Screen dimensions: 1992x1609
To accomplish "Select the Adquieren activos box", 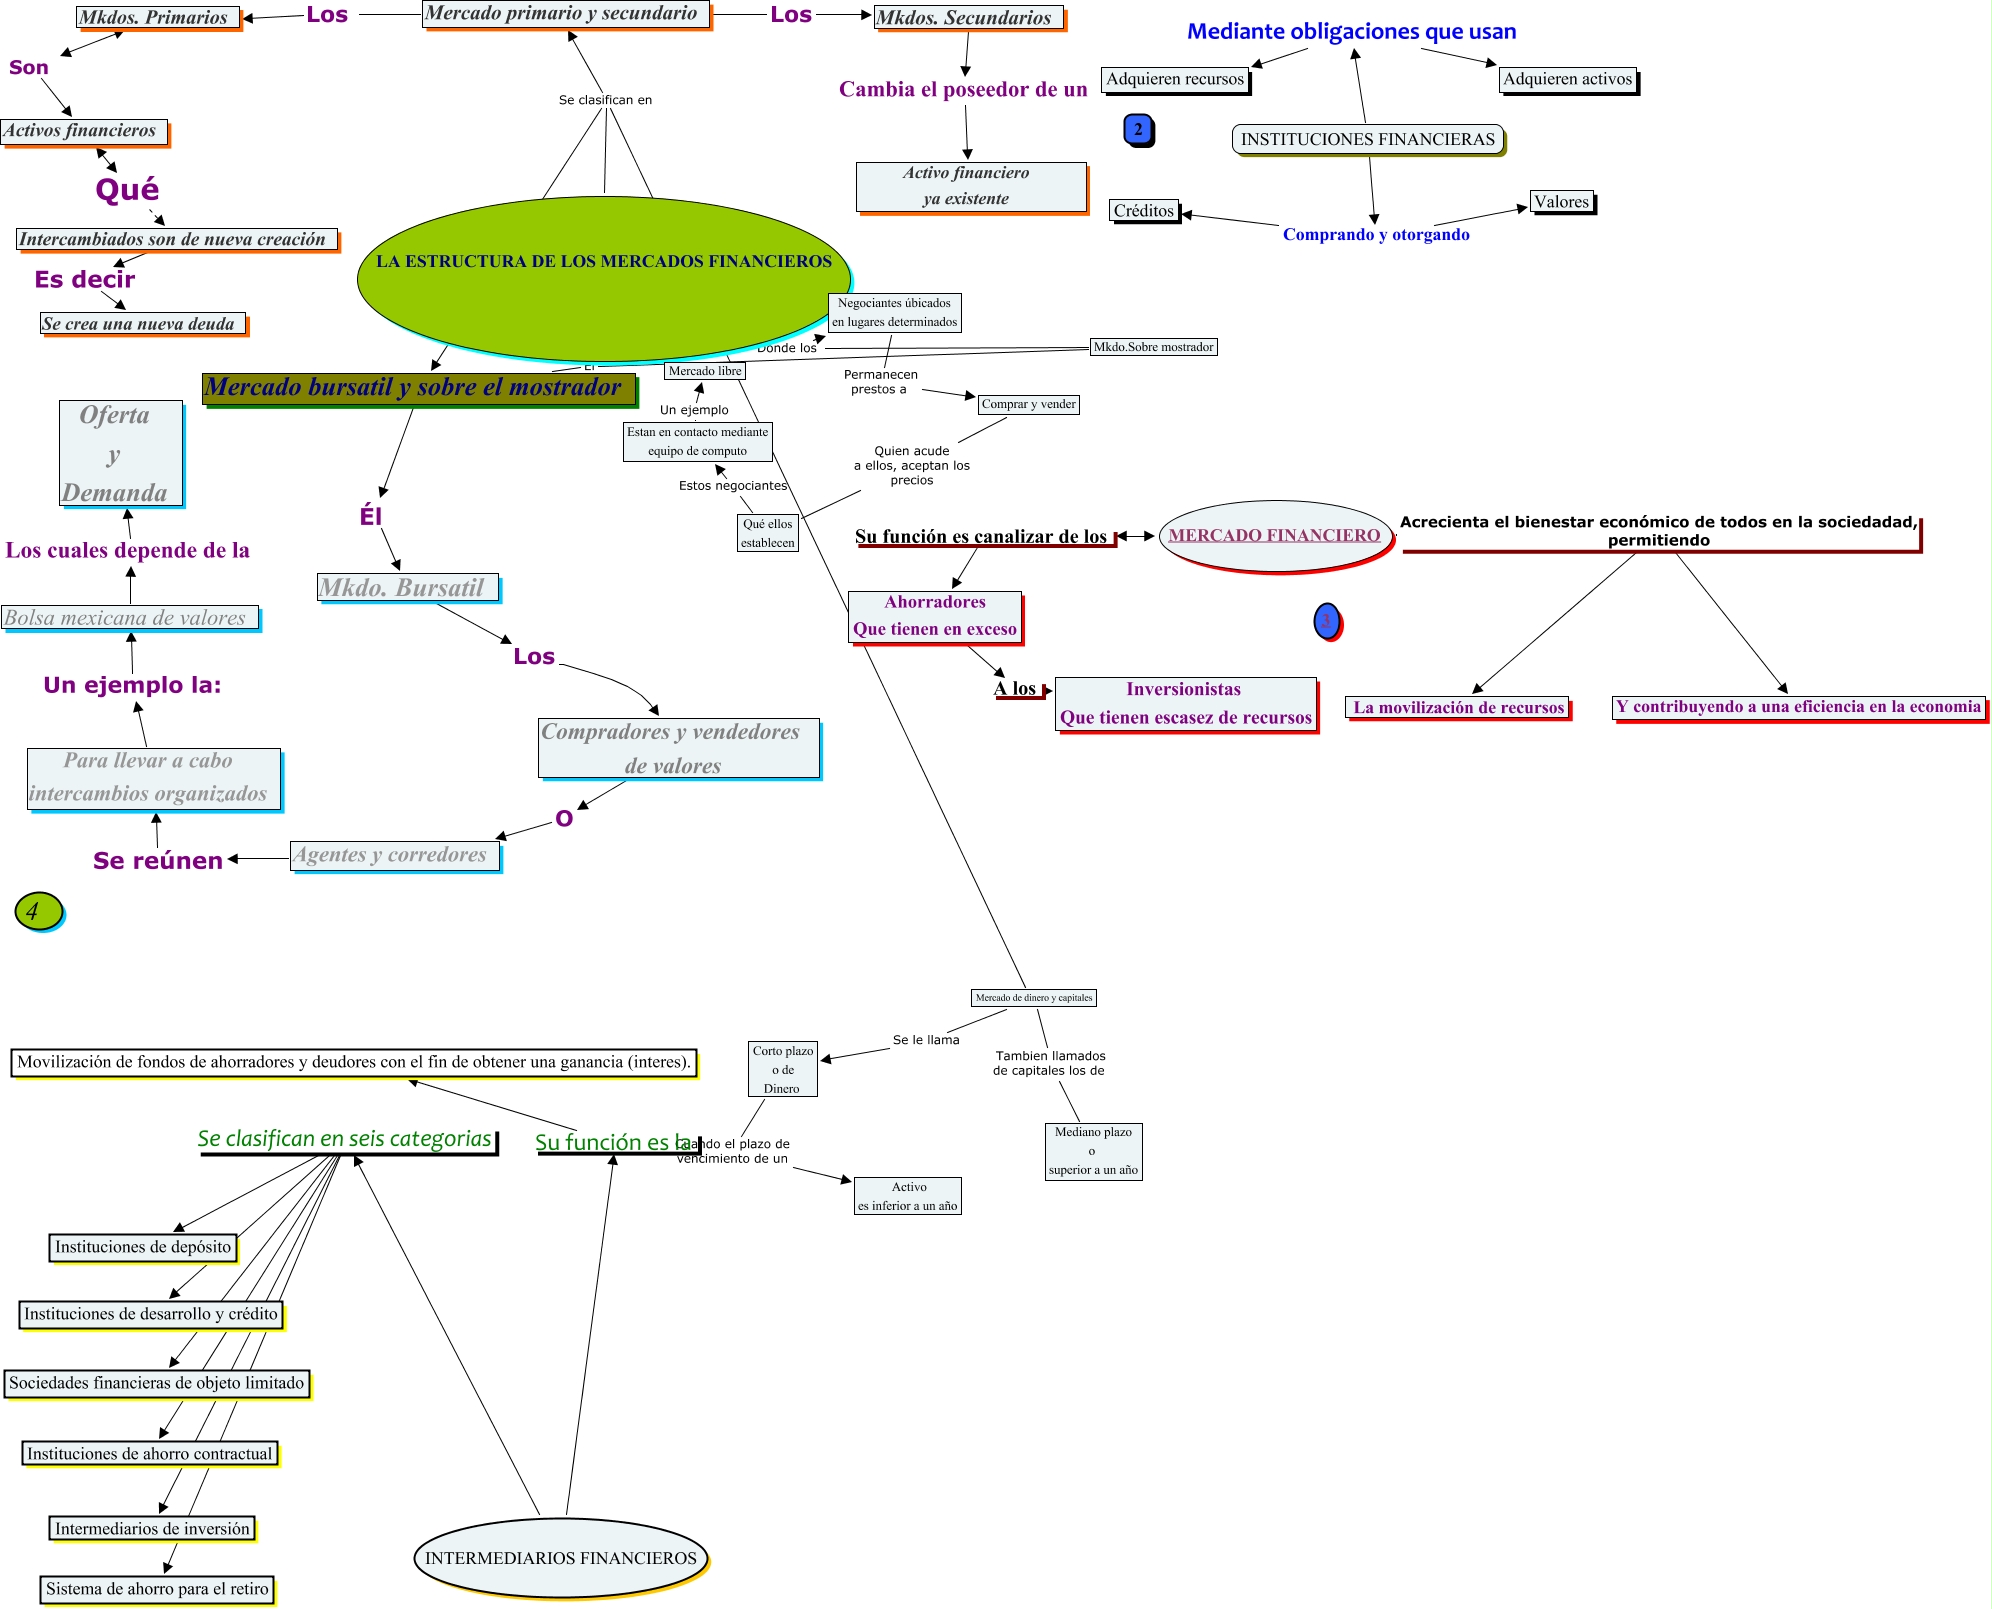I will click(x=1567, y=80).
